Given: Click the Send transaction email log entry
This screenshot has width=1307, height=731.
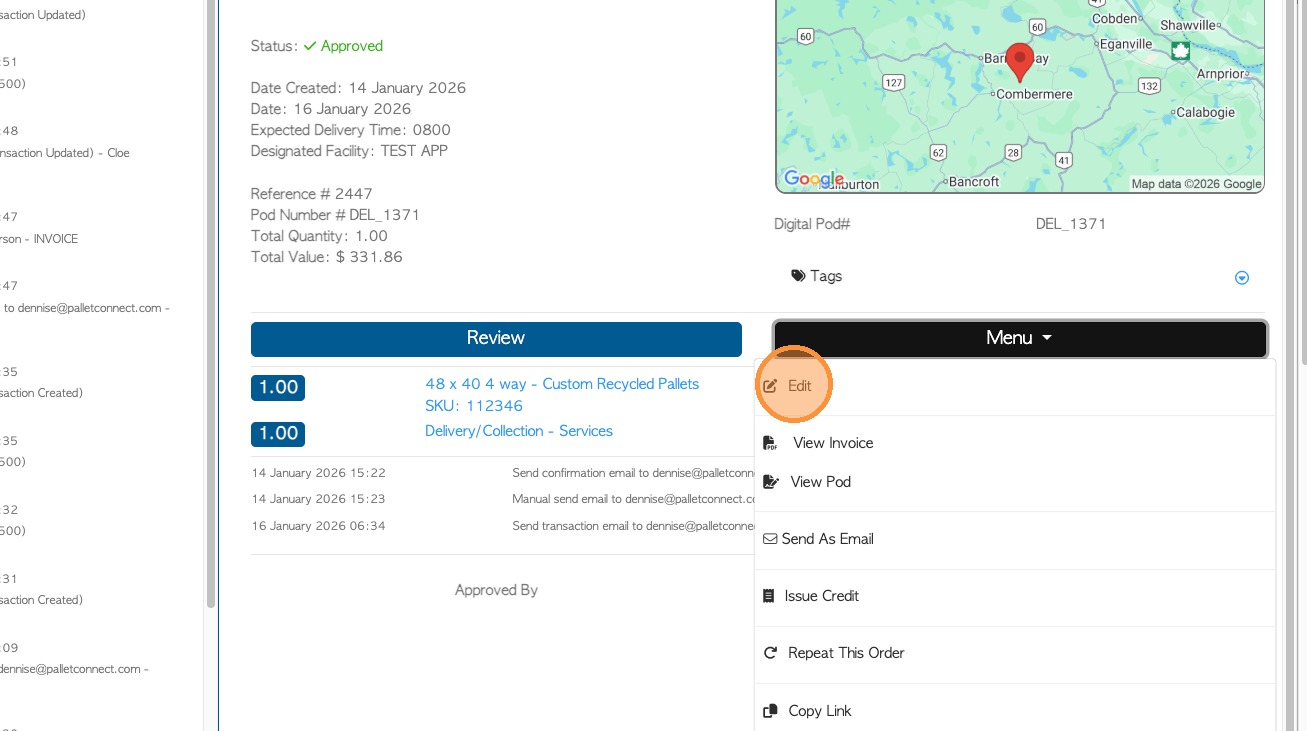Looking at the screenshot, I should point(633,526).
